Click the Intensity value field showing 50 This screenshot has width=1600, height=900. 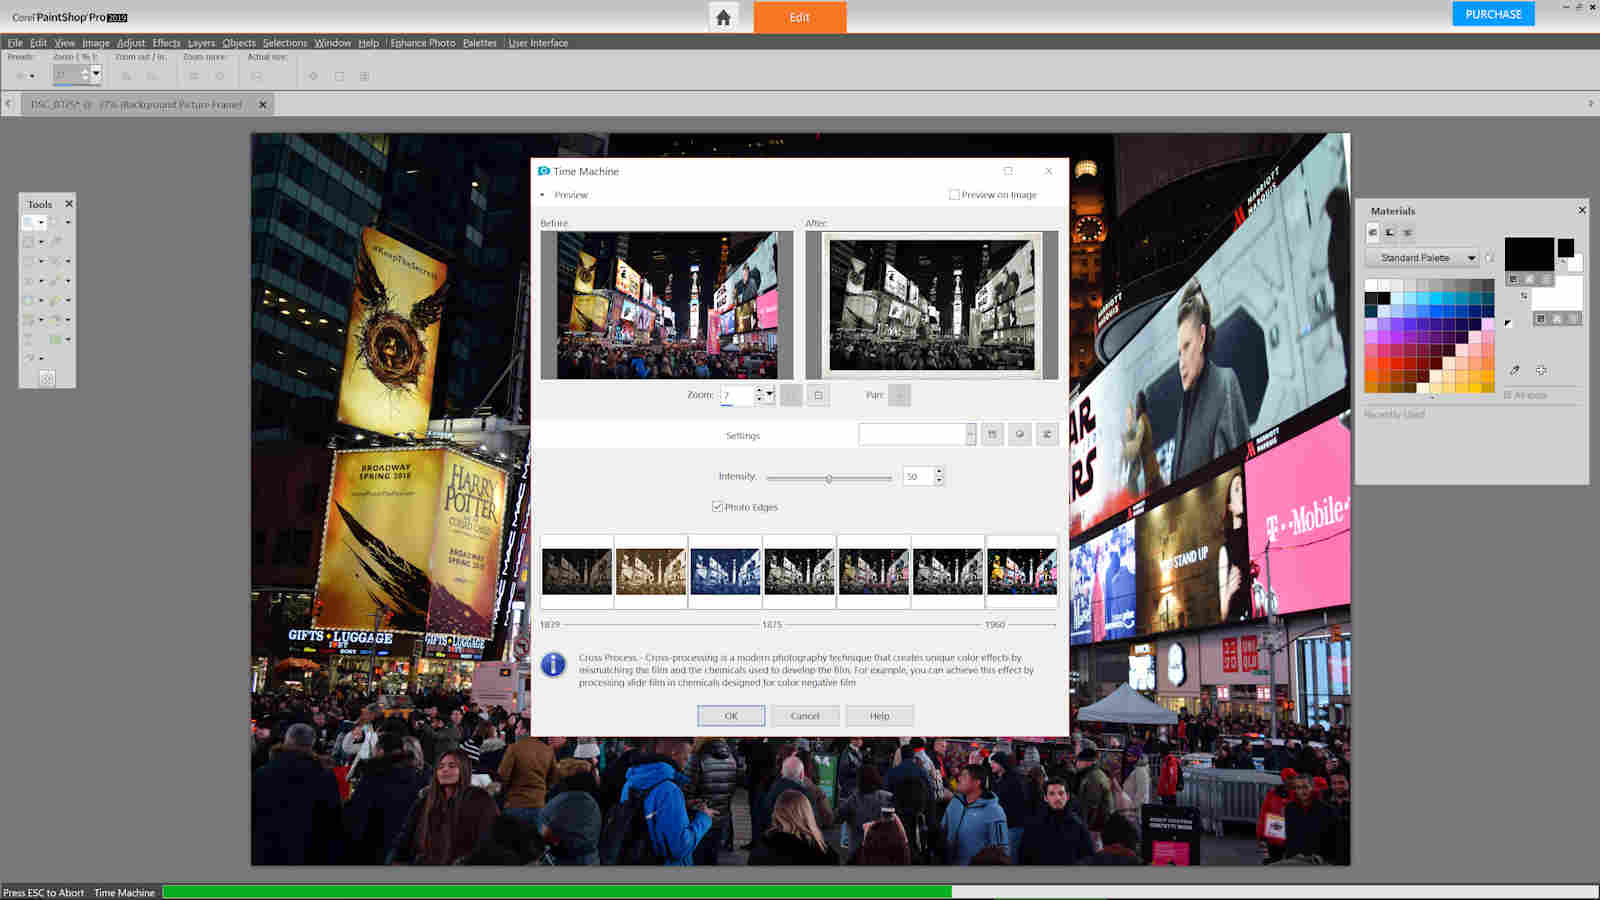918,477
